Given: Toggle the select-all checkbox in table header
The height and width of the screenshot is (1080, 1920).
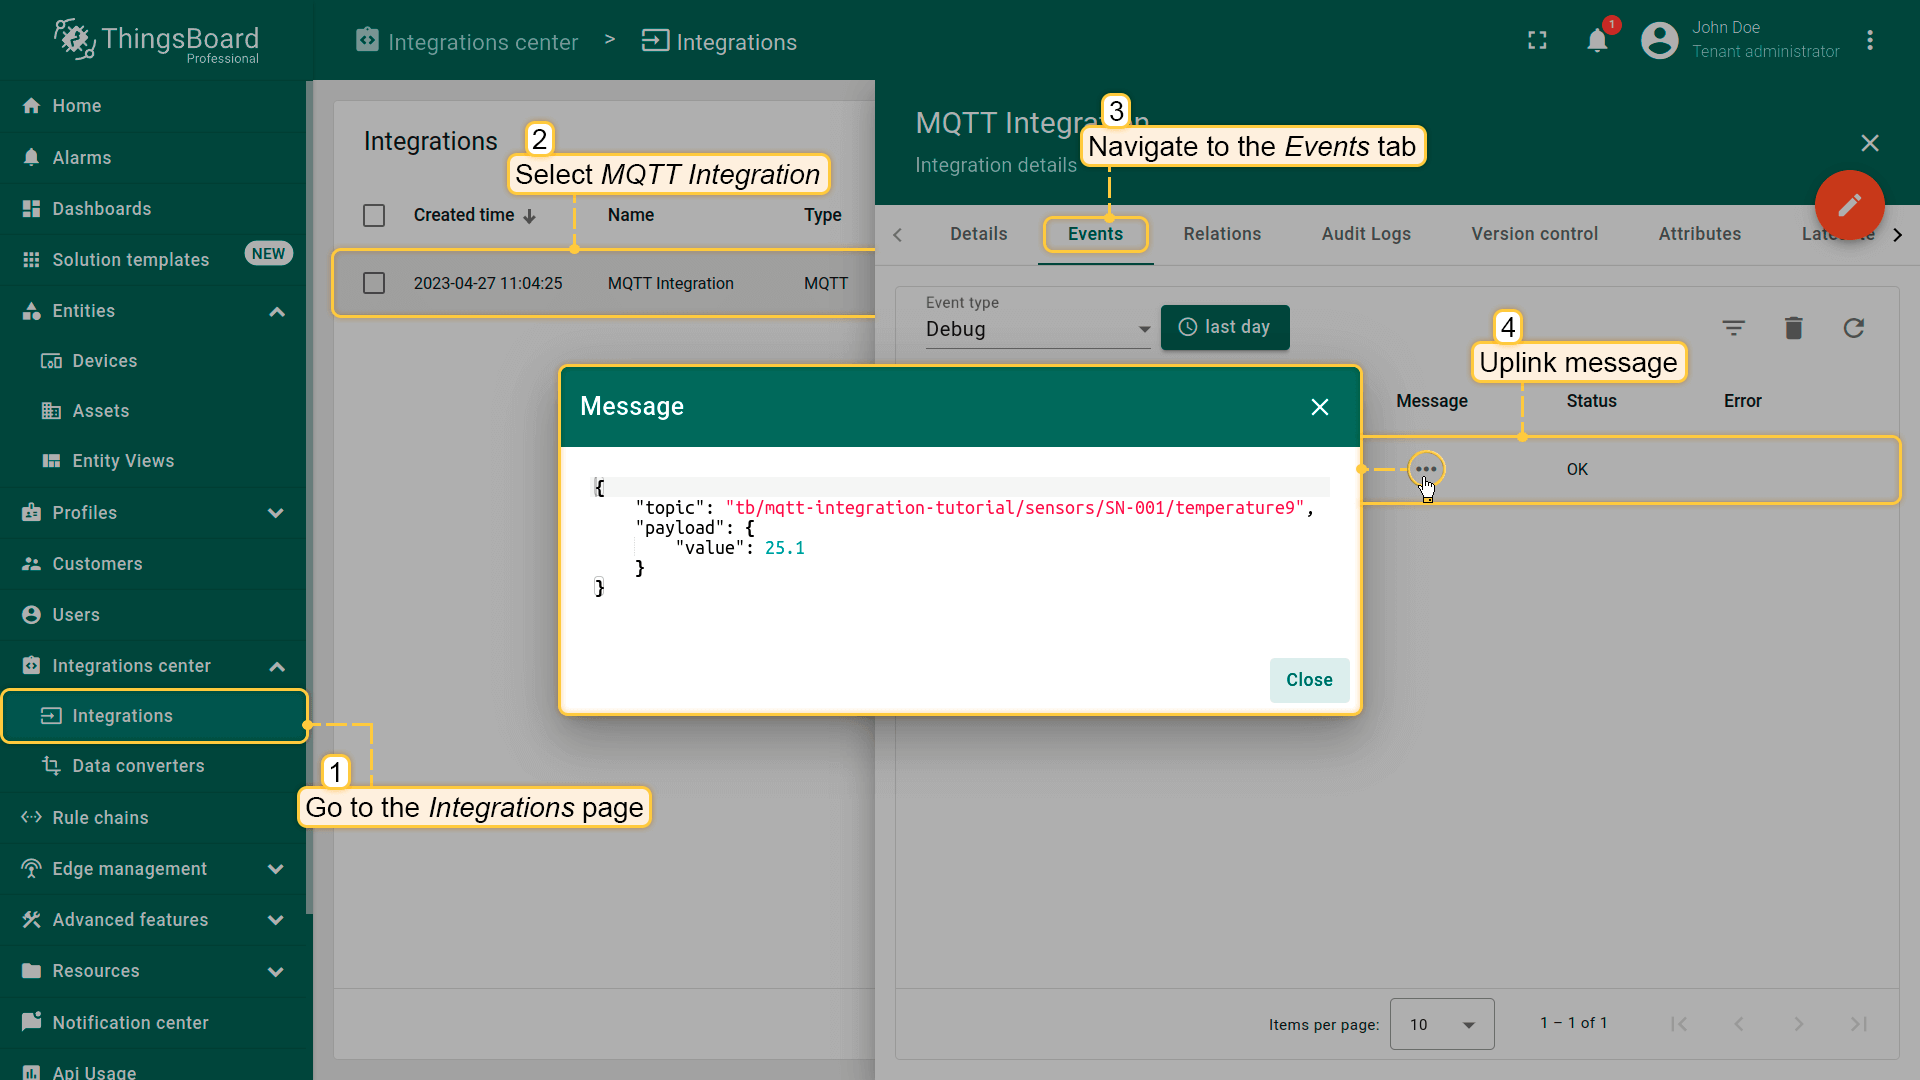Looking at the screenshot, I should tap(374, 216).
